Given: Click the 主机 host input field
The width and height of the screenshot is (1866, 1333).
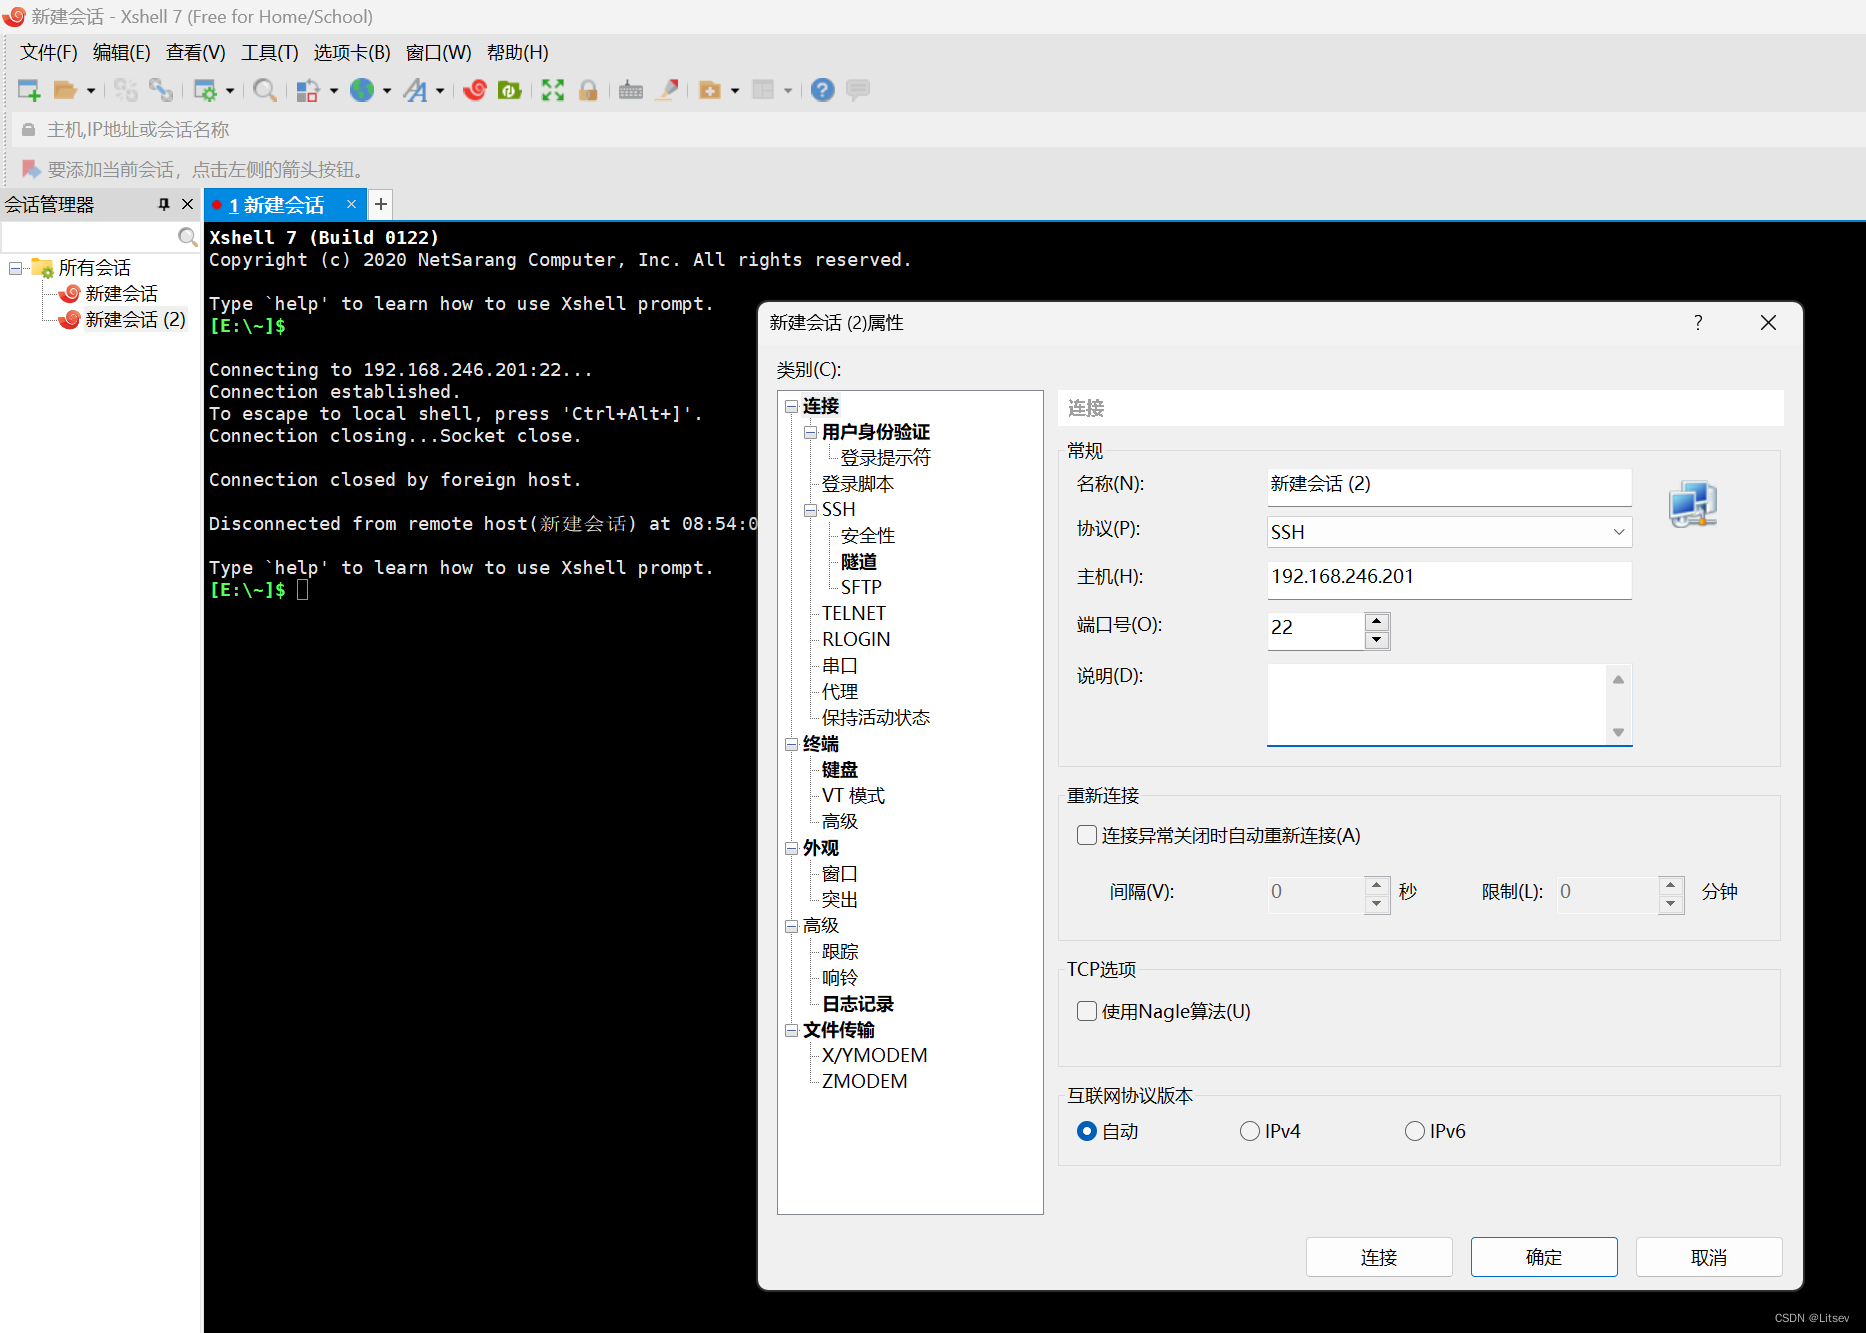Looking at the screenshot, I should 1449,578.
